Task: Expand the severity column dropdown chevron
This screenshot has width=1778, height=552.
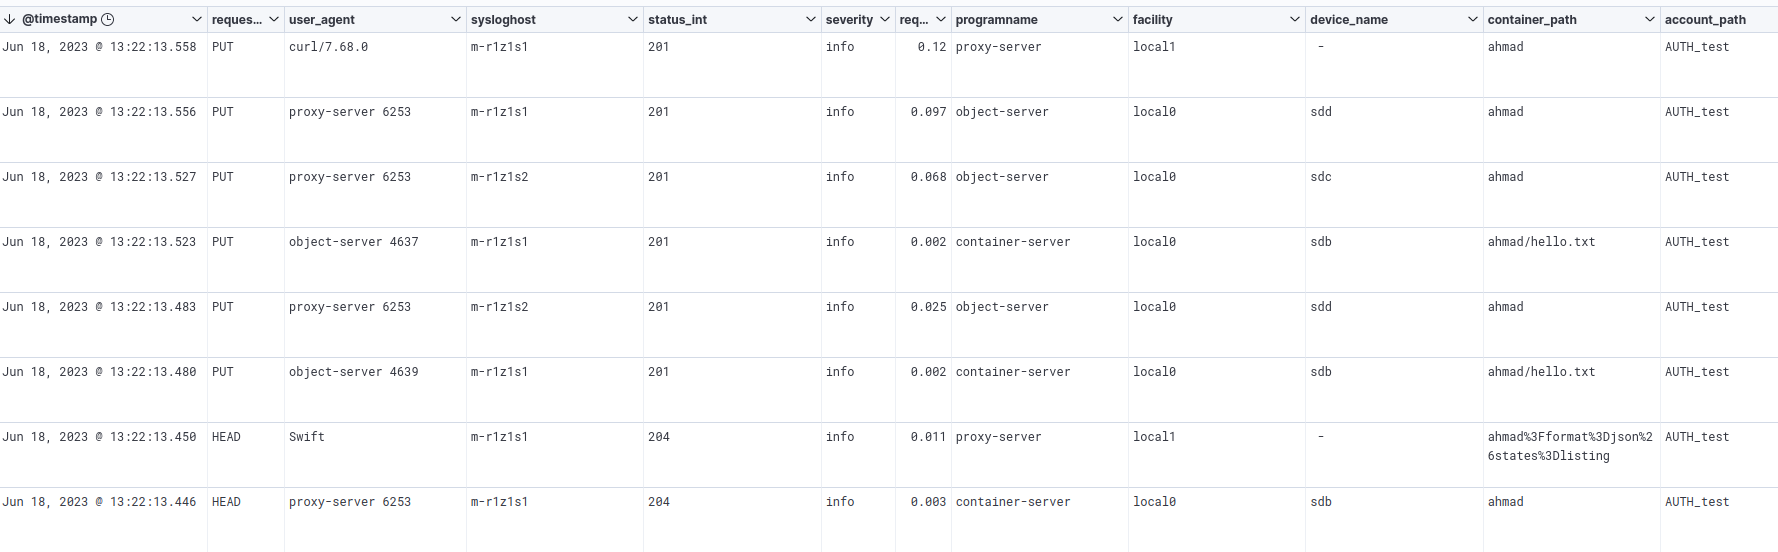Action: click(885, 19)
